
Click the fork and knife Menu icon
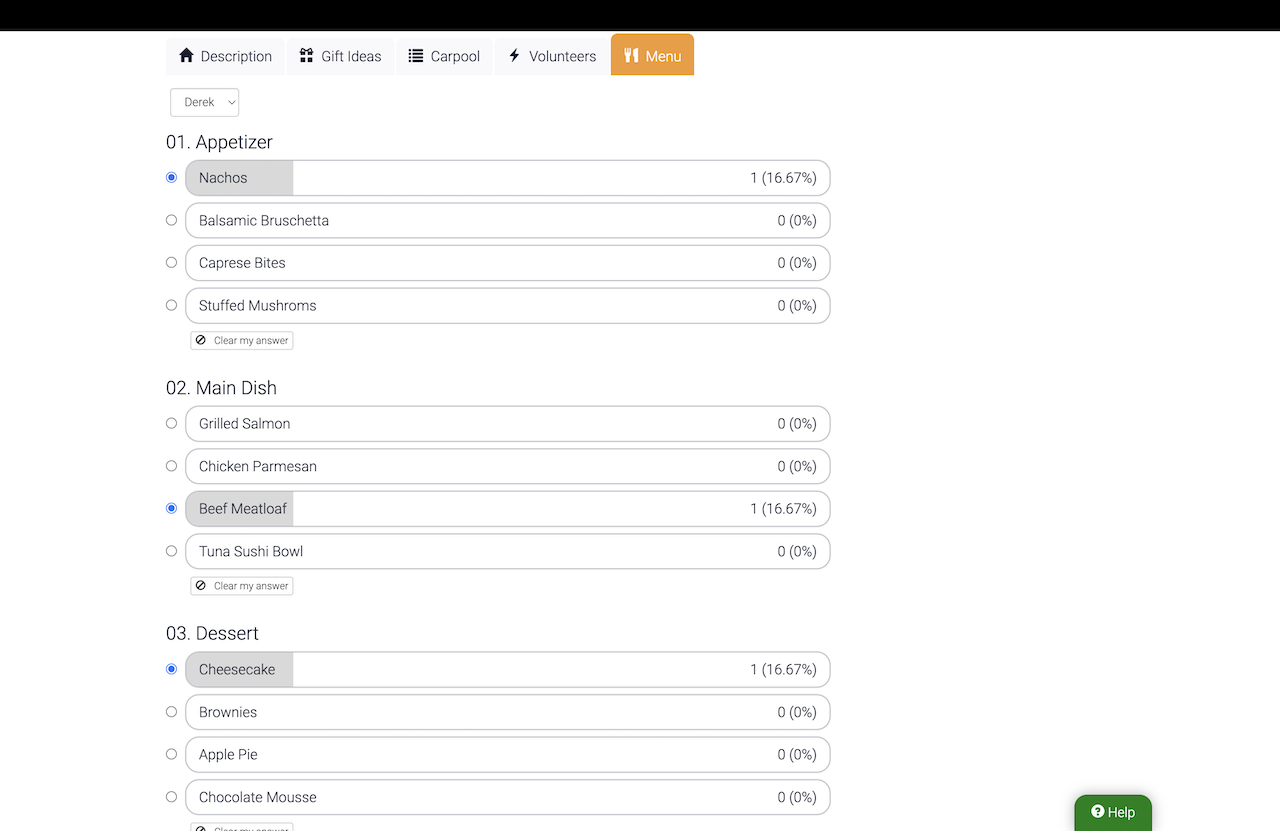631,56
